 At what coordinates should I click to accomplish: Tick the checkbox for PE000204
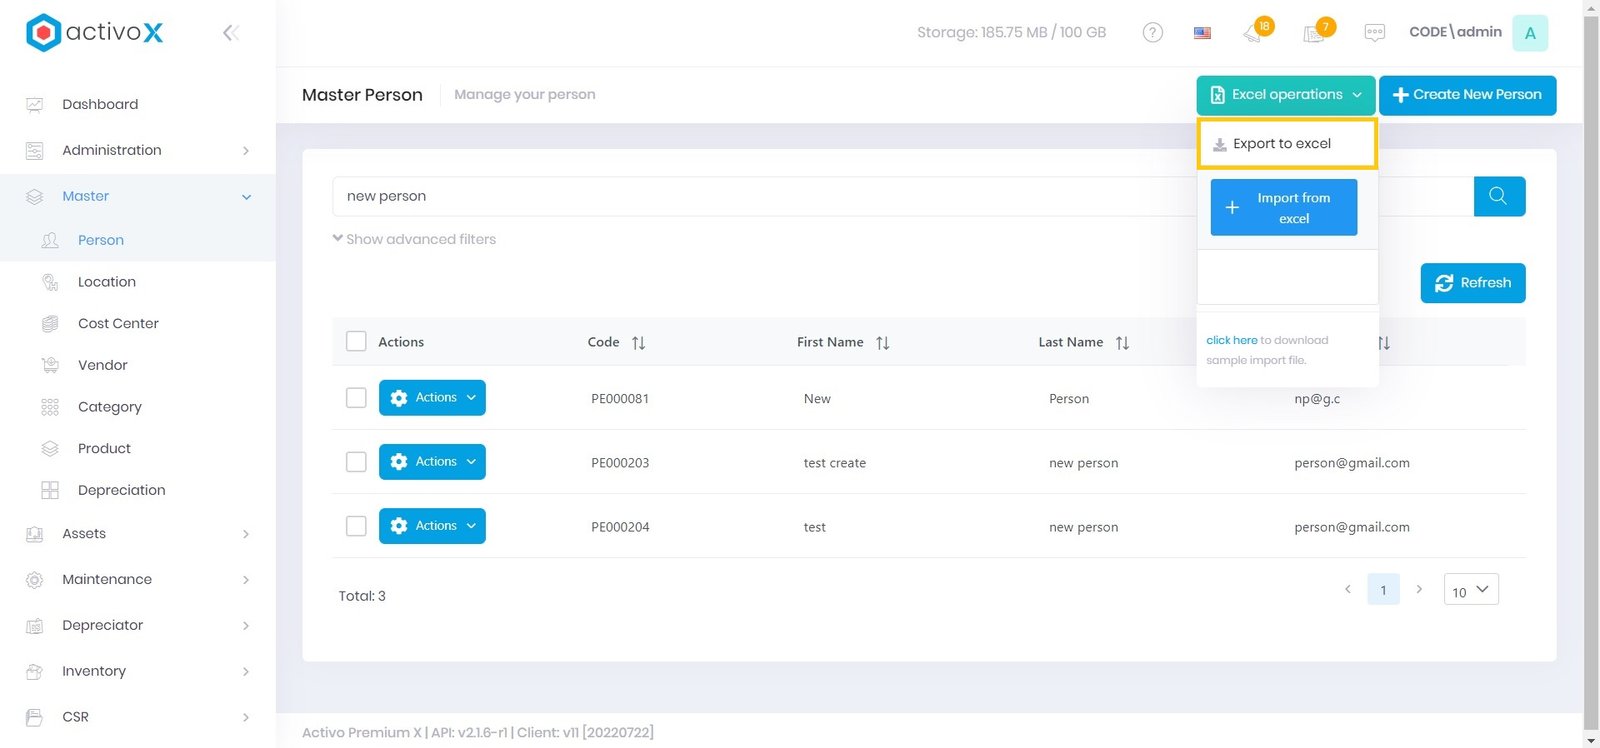point(356,526)
